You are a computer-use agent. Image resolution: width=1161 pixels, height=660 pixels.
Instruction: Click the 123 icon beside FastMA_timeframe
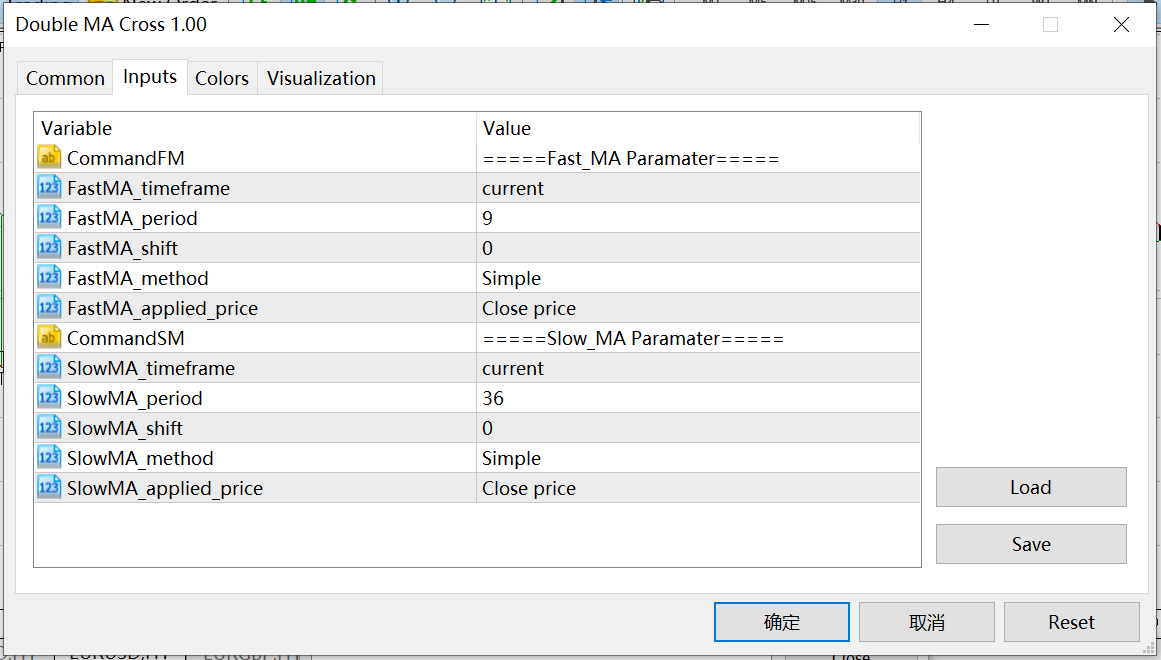pos(48,187)
